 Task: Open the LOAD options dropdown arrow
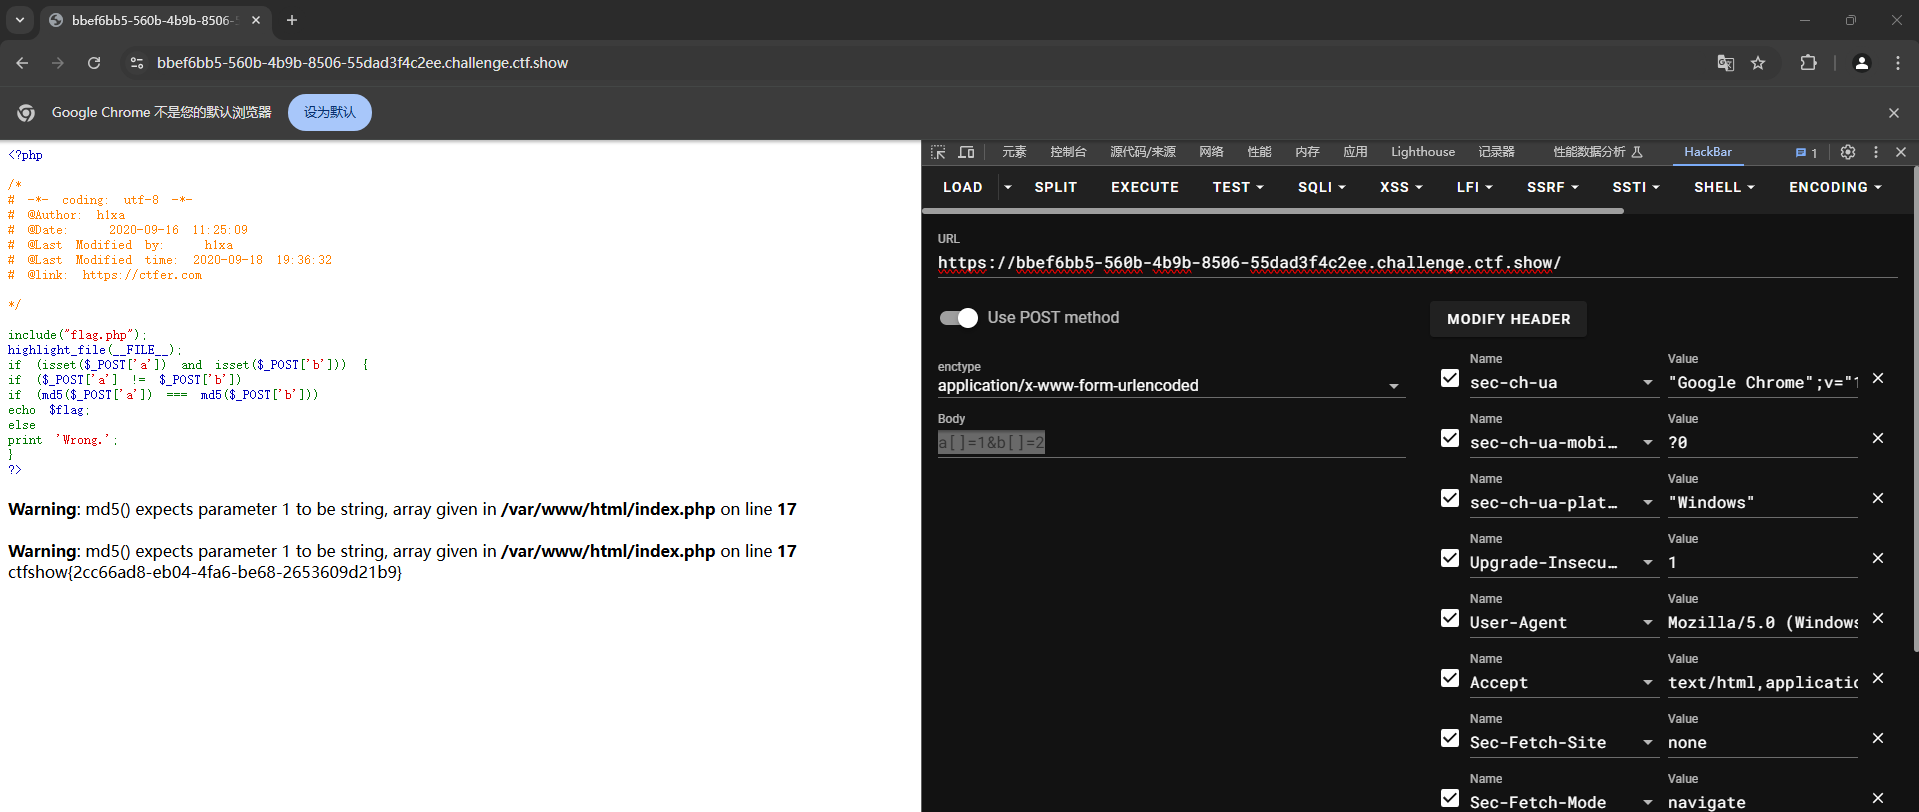(1008, 187)
